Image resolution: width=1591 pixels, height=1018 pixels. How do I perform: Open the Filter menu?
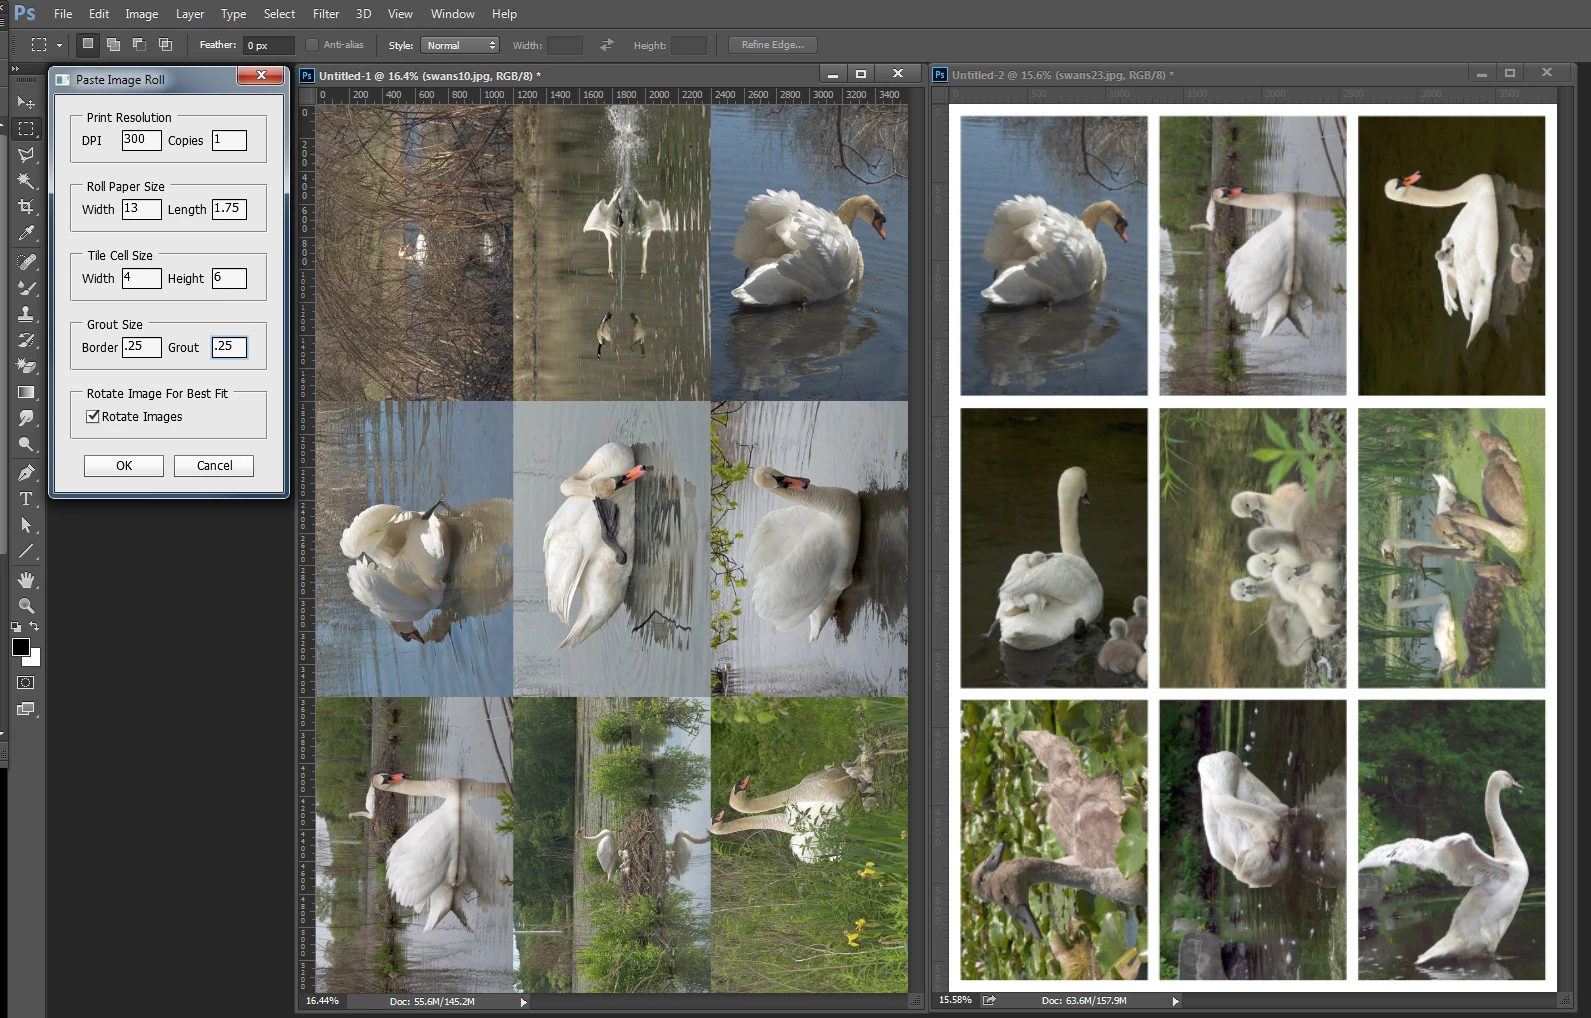(x=326, y=14)
